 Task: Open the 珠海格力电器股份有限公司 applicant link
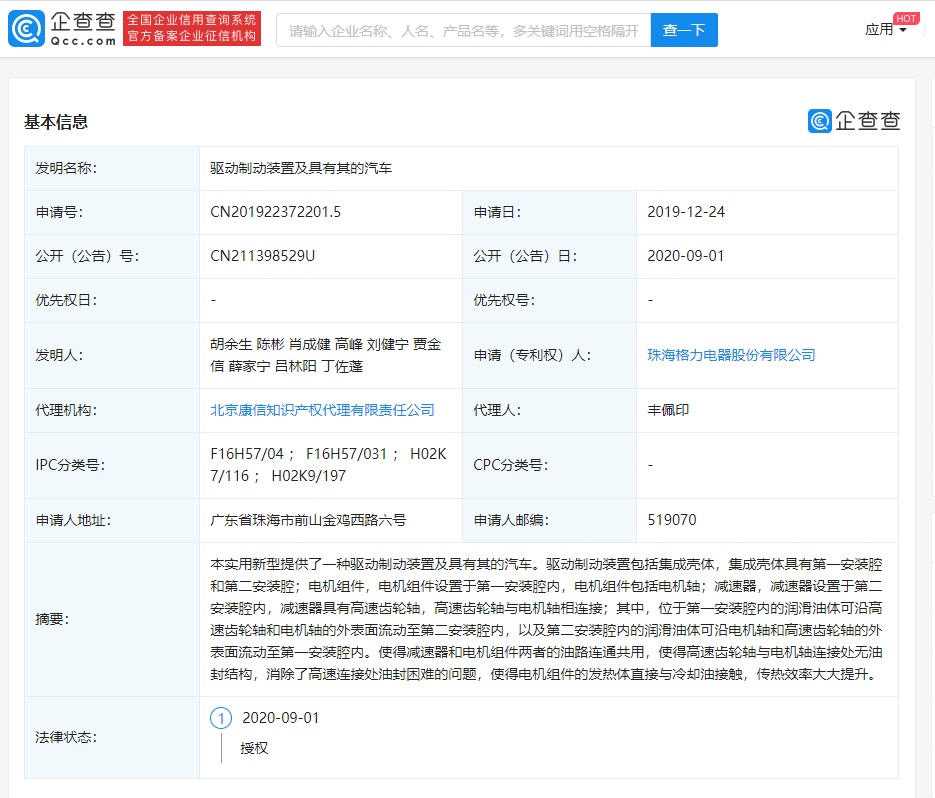point(731,355)
